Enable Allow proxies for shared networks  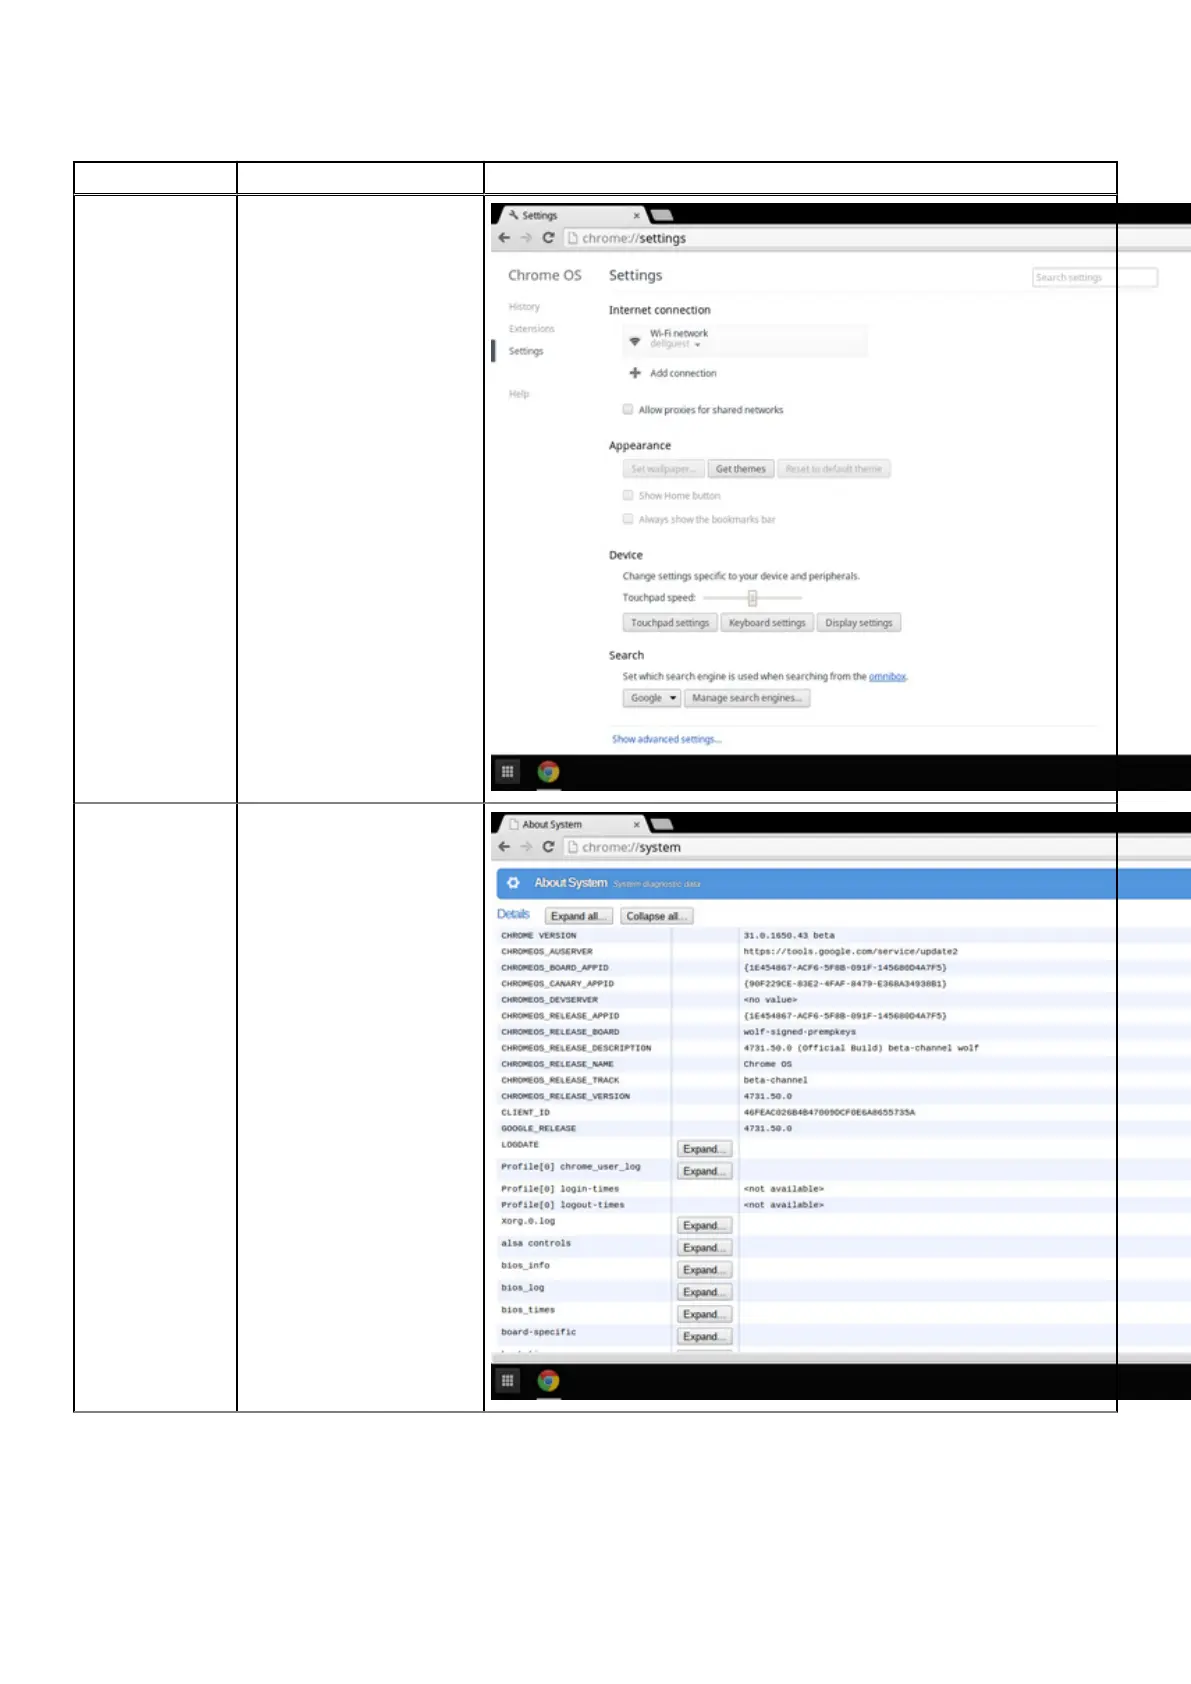click(628, 409)
